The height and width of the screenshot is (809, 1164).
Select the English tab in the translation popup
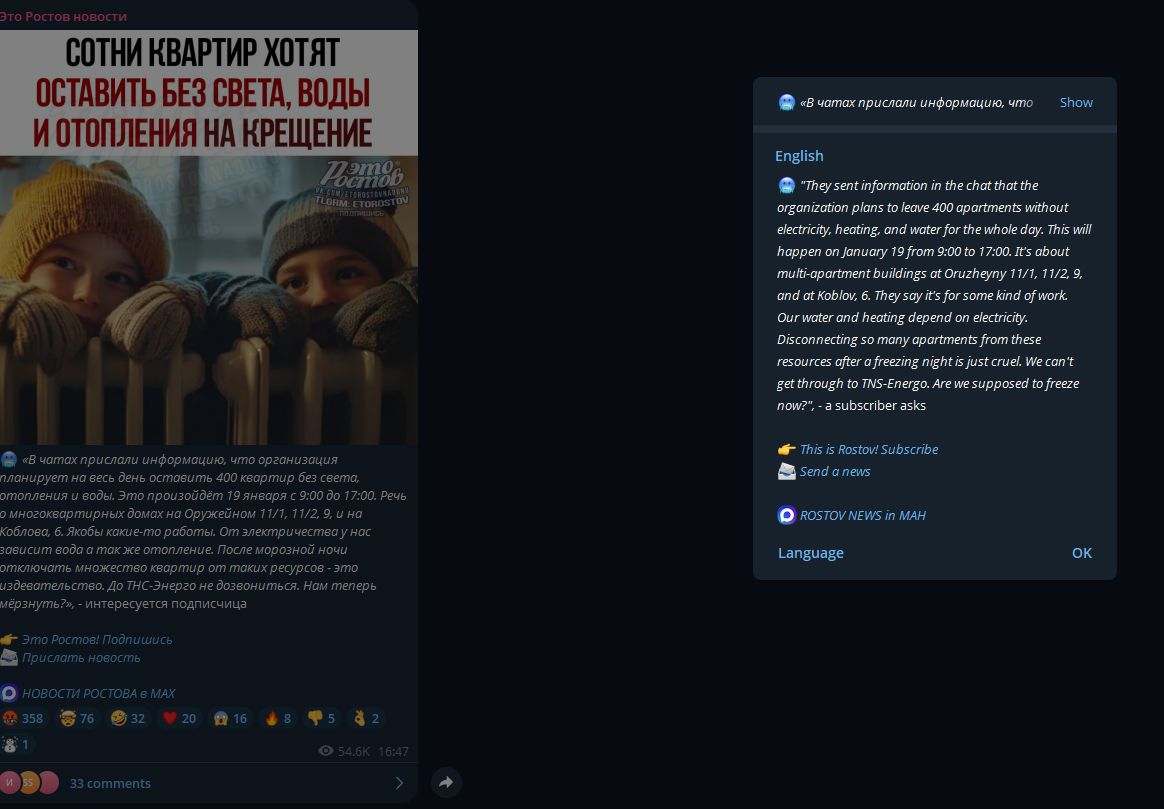tap(799, 156)
